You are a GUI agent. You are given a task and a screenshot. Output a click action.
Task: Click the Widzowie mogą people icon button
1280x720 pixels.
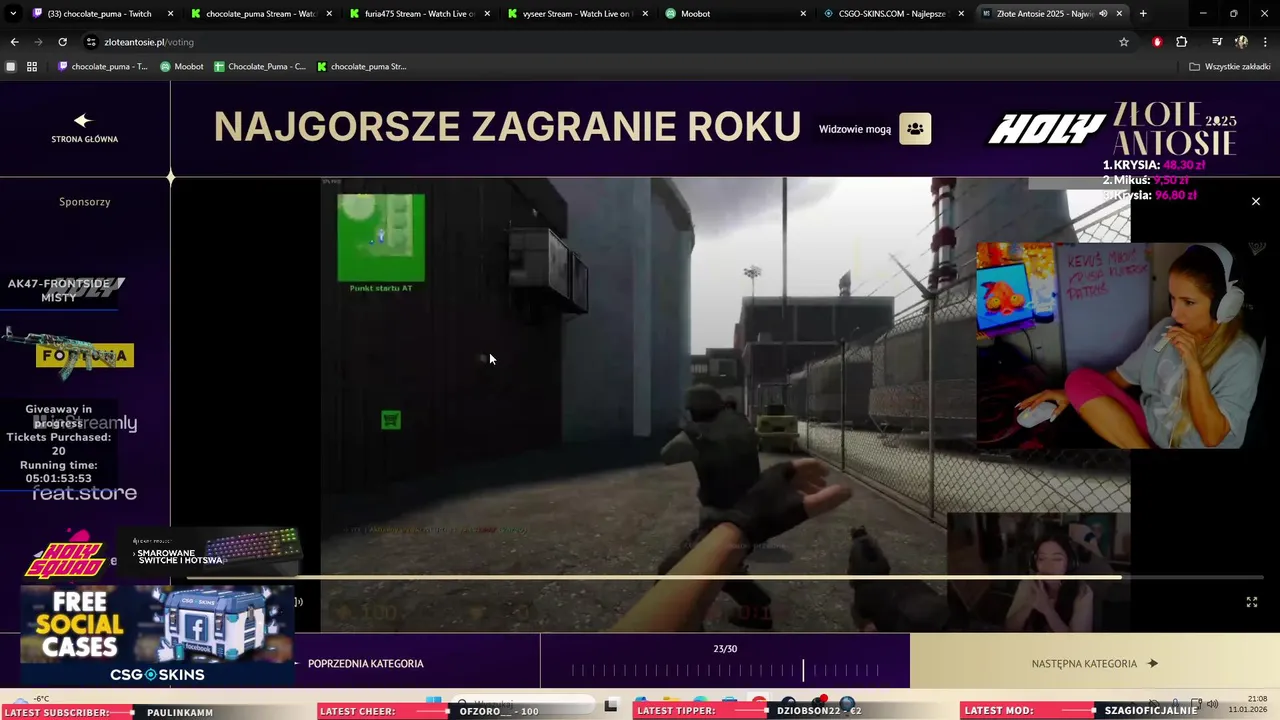pos(915,129)
